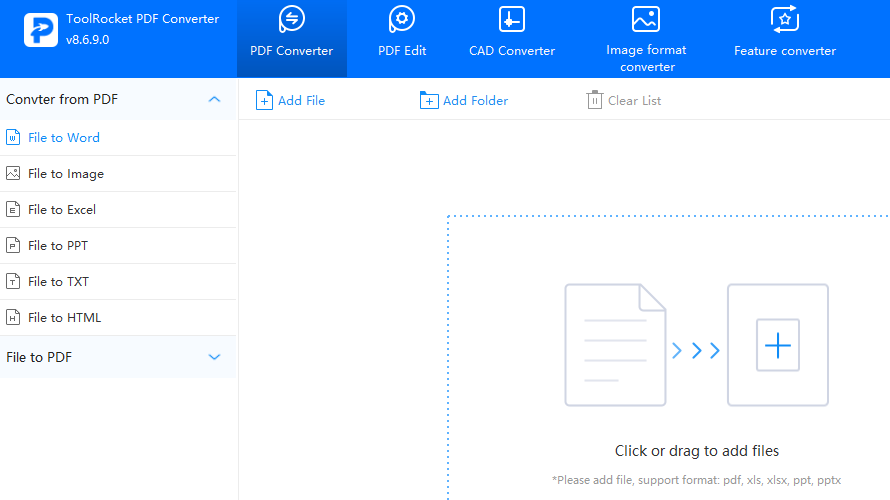Switch to the Feature converter label
Image resolution: width=890 pixels, height=500 pixels.
tap(785, 51)
